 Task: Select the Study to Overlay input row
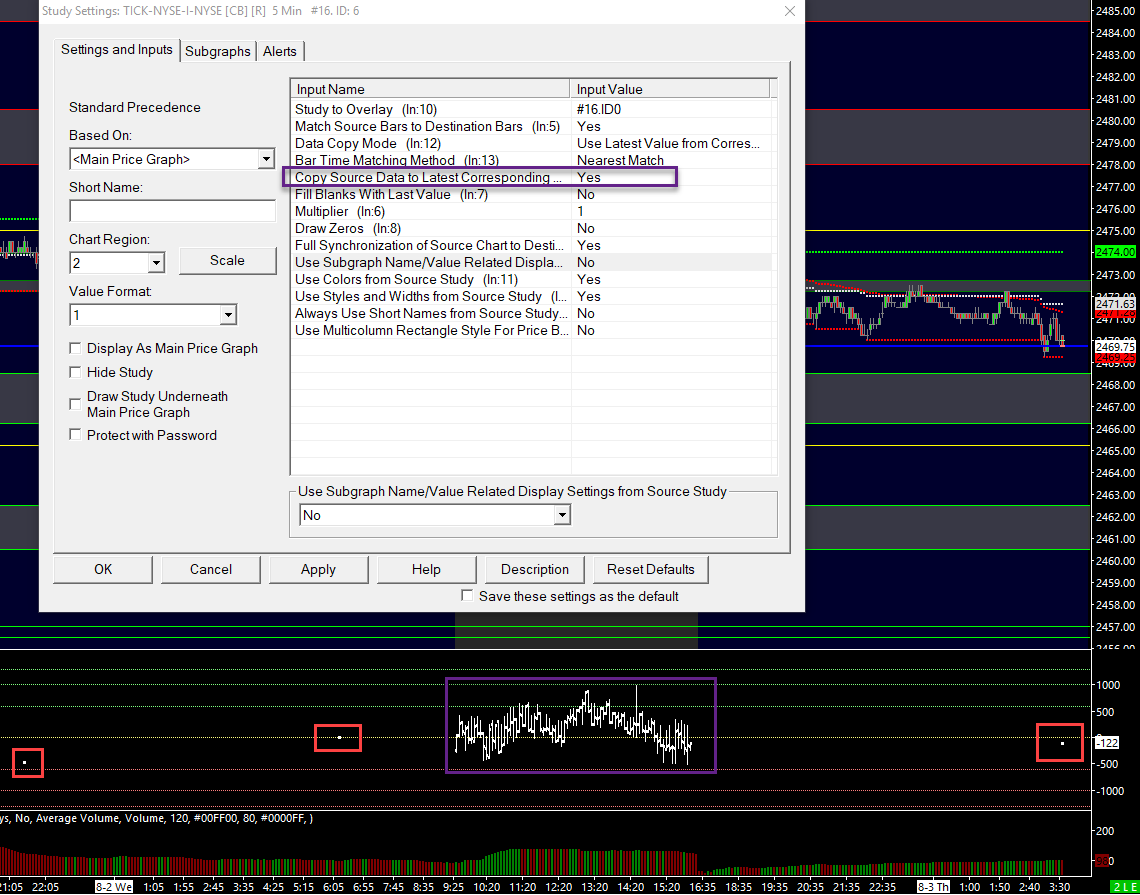[x=531, y=109]
